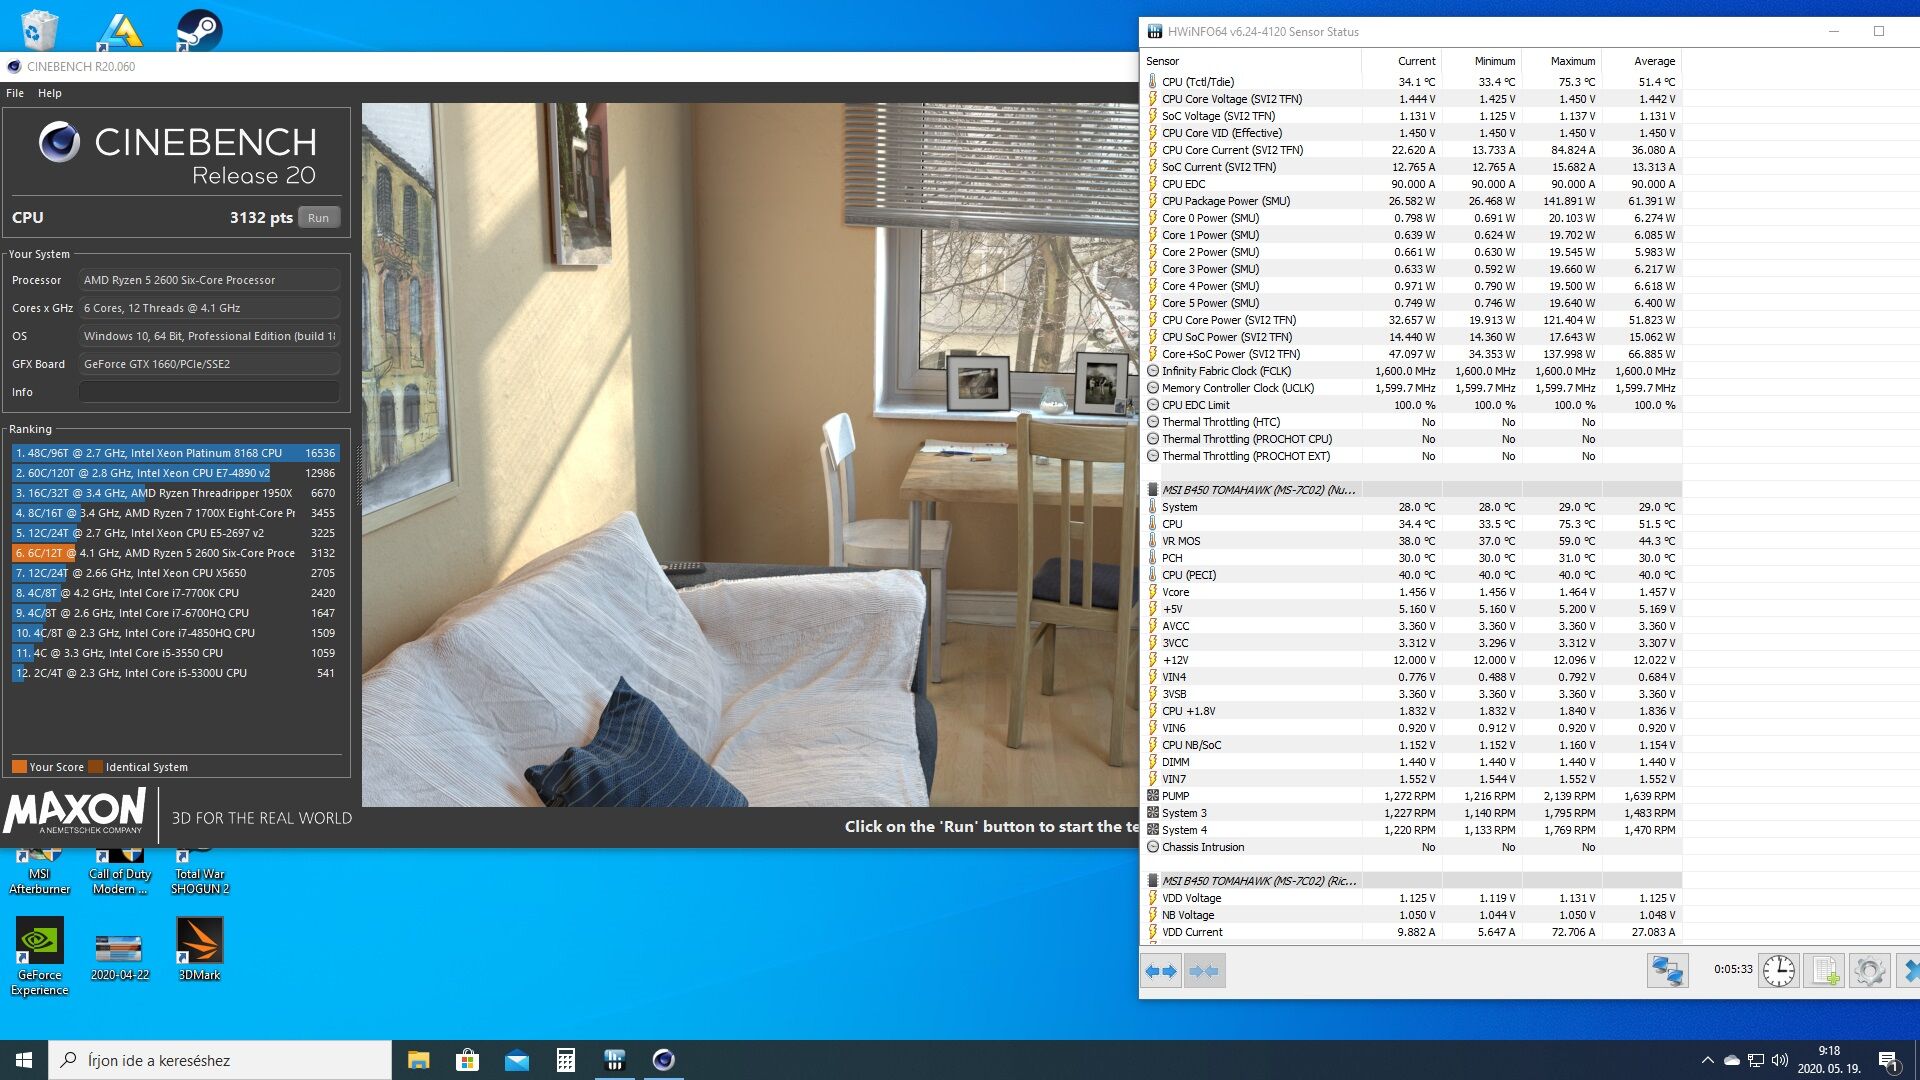
Task: Open Mail app on the taskbar
Action: click(516, 1060)
